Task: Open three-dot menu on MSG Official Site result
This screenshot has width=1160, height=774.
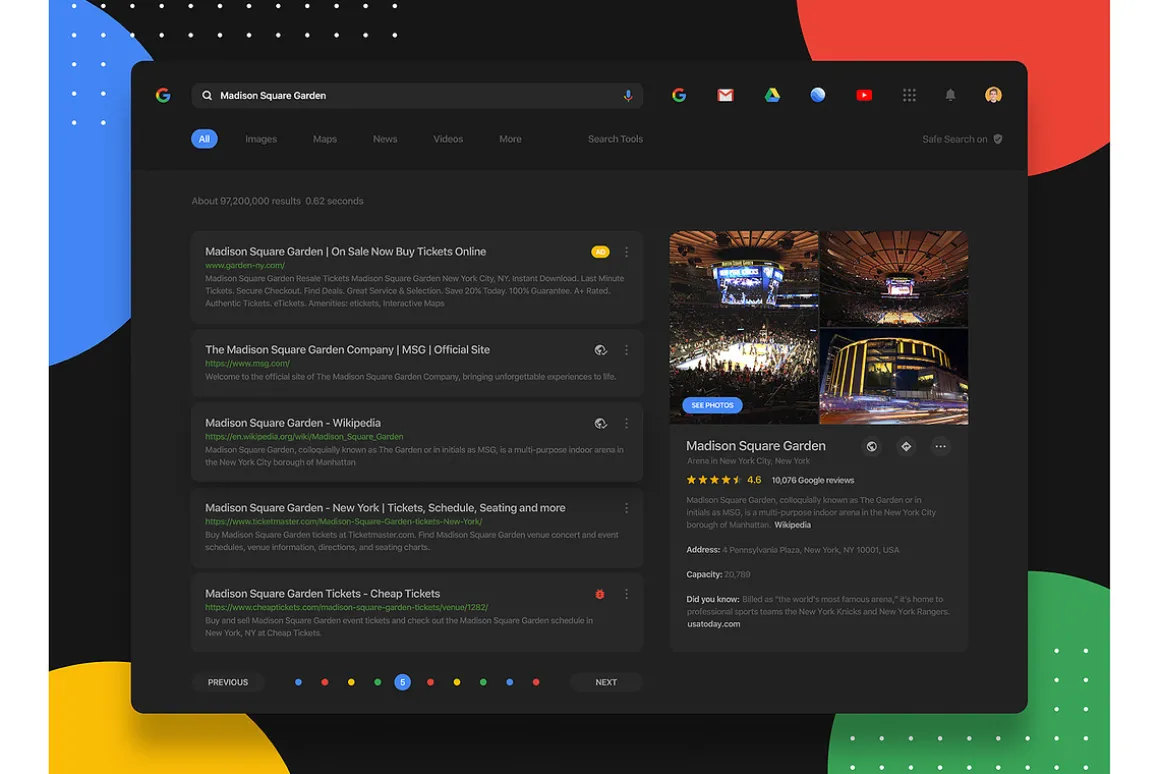Action: tap(627, 350)
